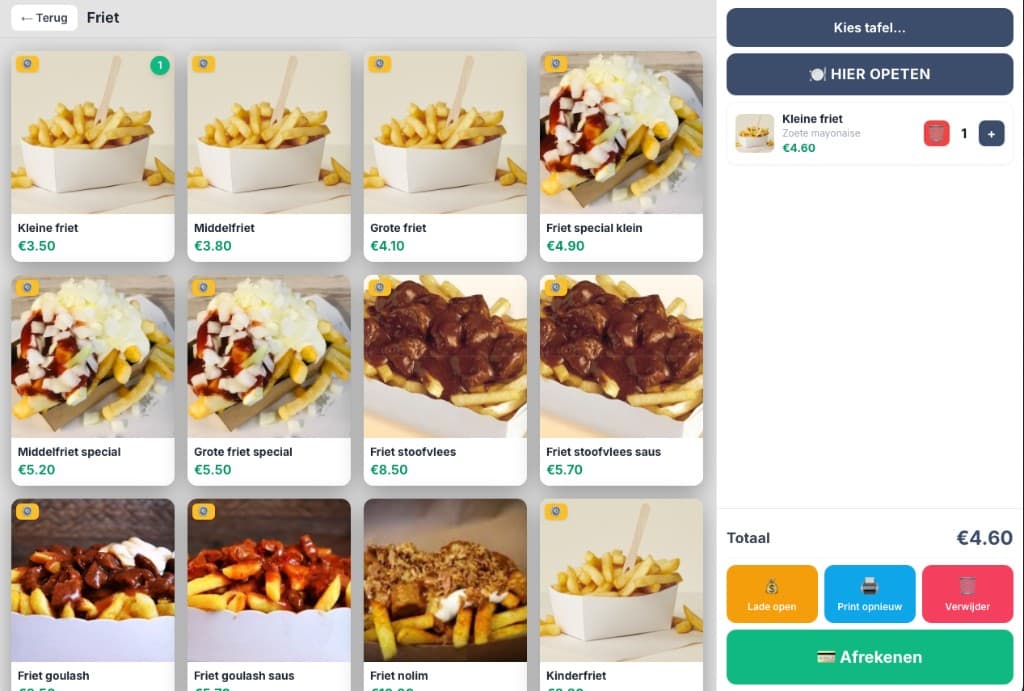Click the Friet category heading
This screenshot has height=691, width=1024.
(103, 17)
